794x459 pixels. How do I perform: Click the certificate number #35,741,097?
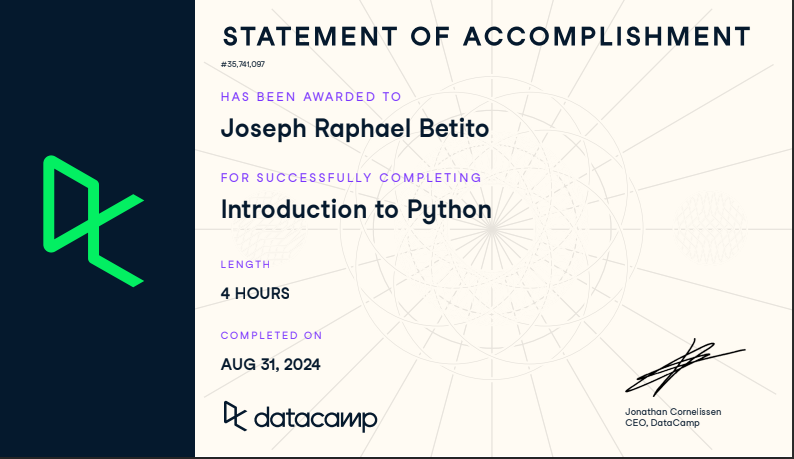pyautogui.click(x=243, y=64)
